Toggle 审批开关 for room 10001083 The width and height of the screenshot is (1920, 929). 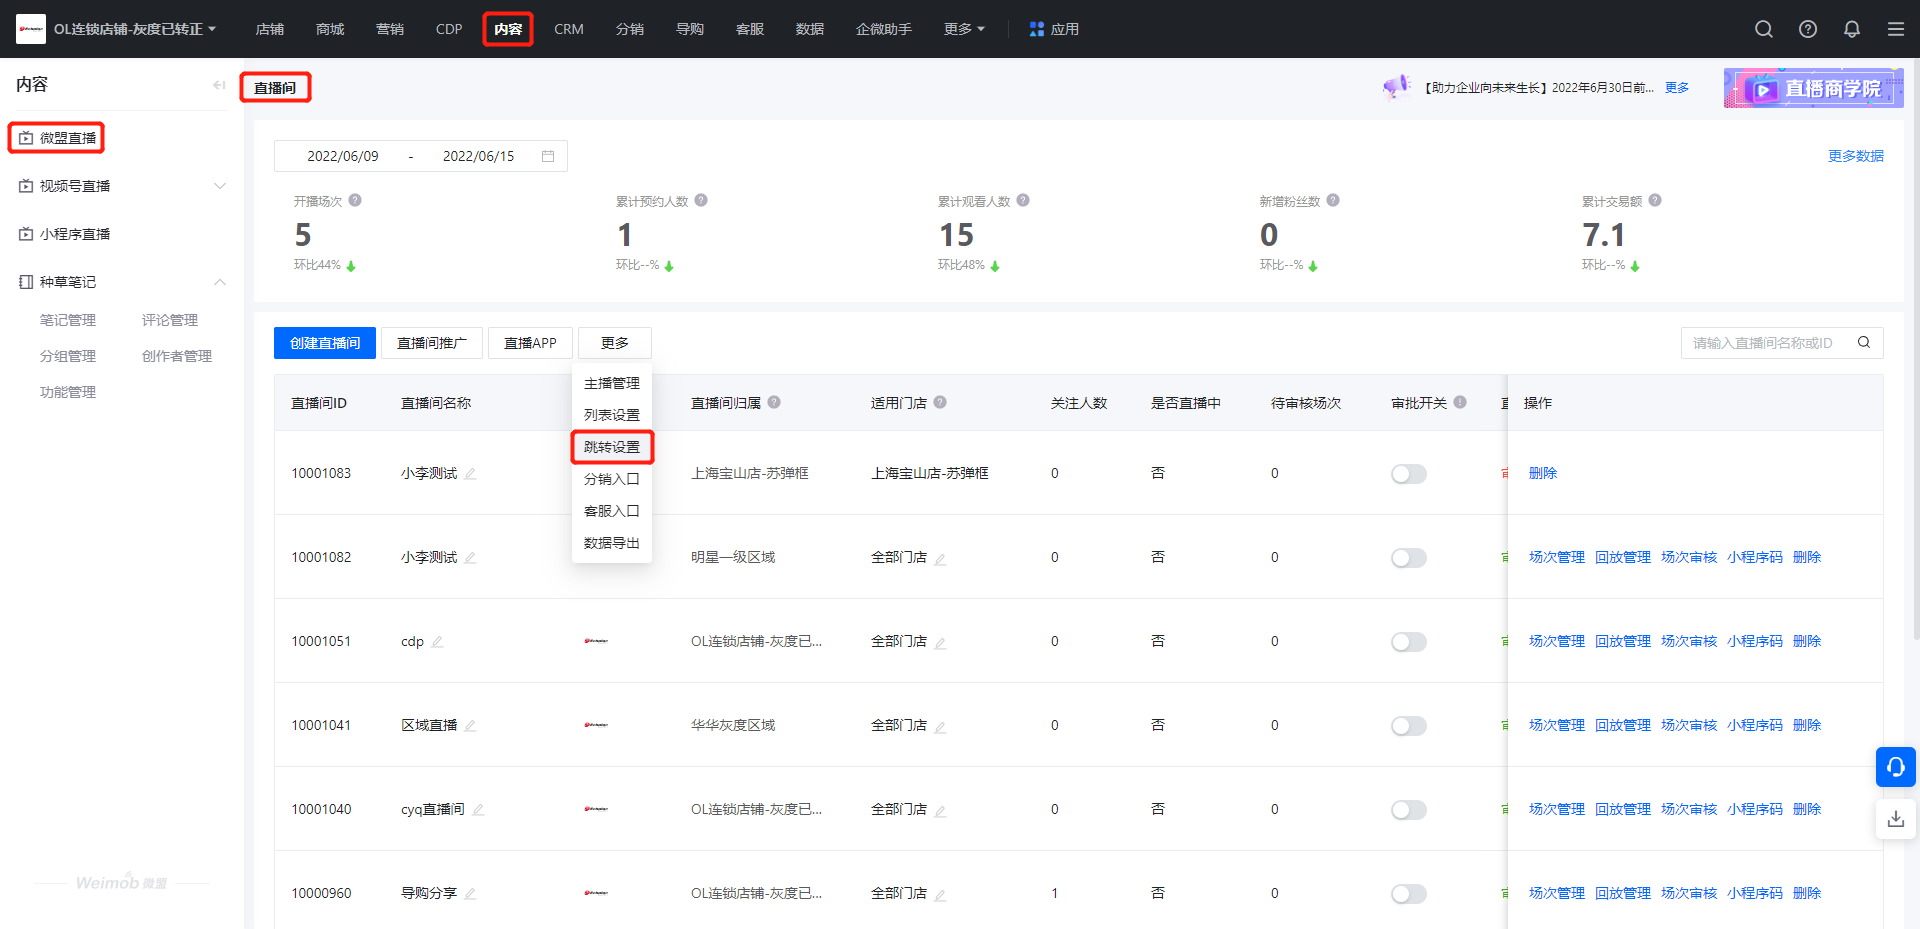1409,474
